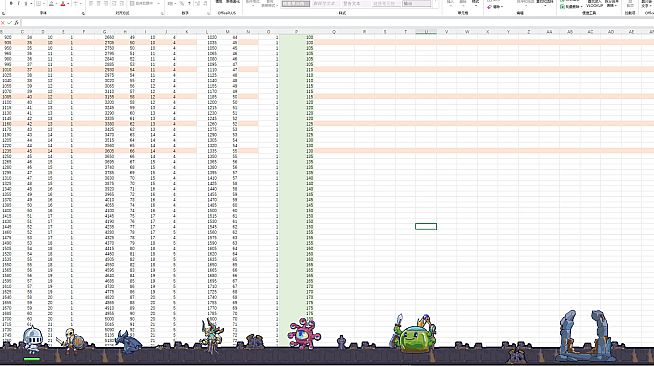Toggle italic formatting in the ribbon
Viewport: 654px width, 366px height.
(x=18, y=3)
